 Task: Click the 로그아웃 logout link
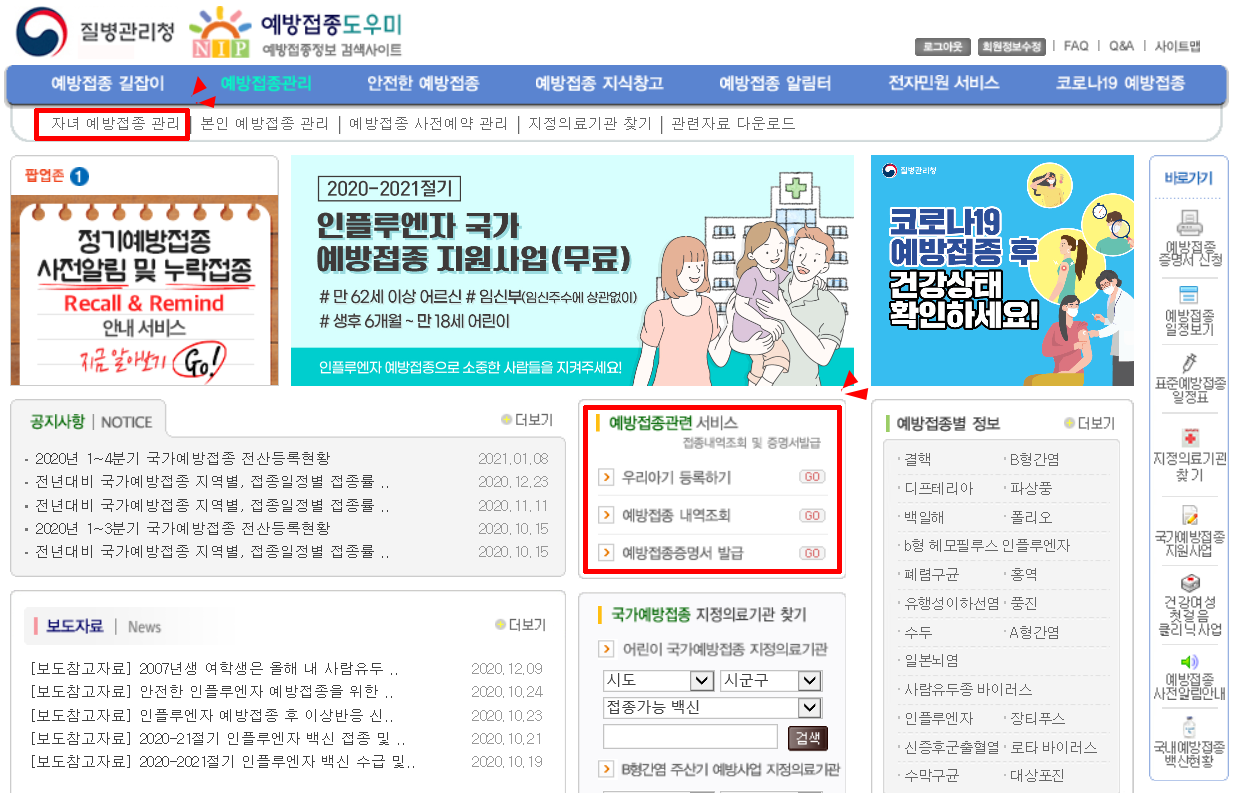[941, 46]
